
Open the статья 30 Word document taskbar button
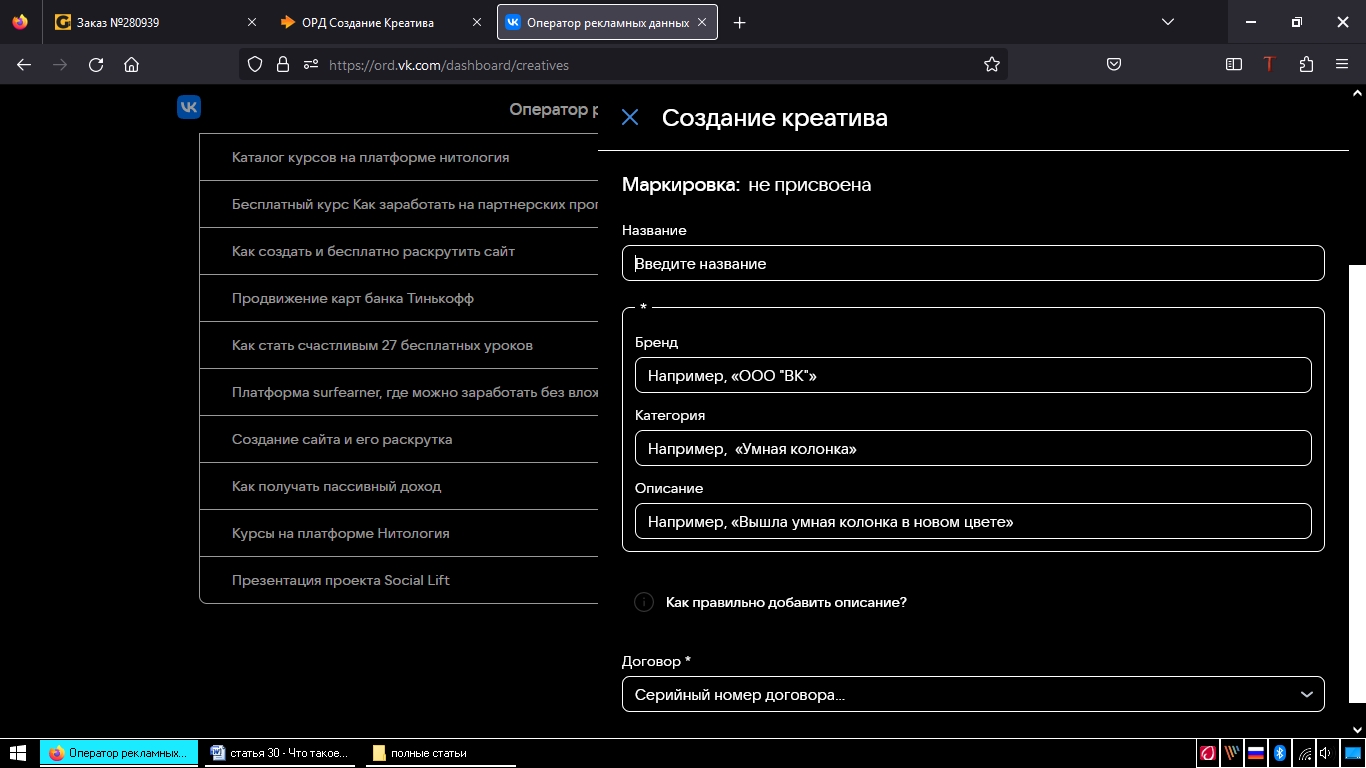(x=281, y=753)
